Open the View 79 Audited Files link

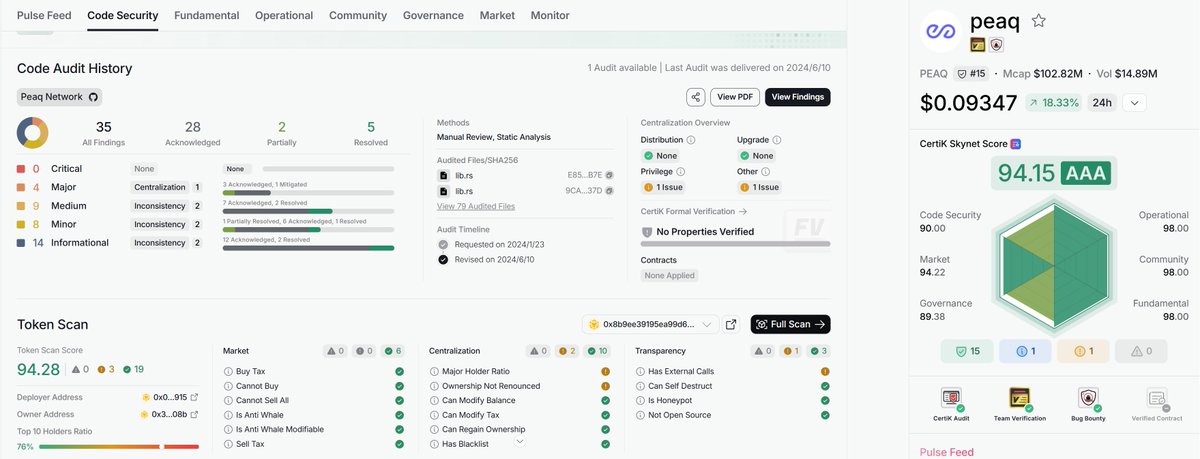(476, 206)
